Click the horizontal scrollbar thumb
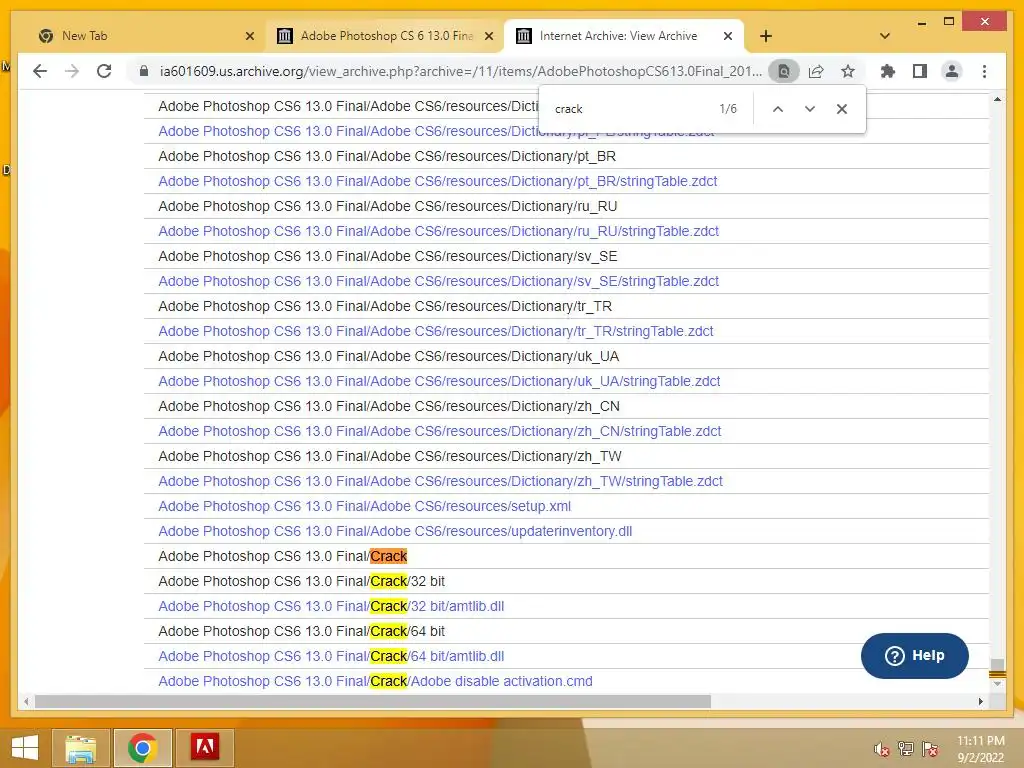The height and width of the screenshot is (768, 1024). pos(373,701)
